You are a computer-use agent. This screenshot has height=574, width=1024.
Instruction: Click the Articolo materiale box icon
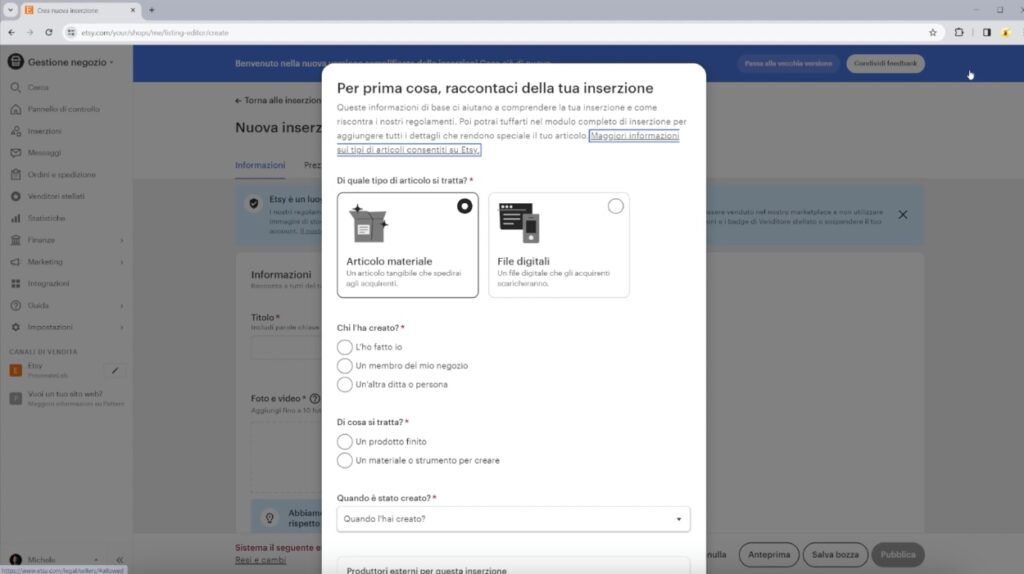(x=368, y=223)
